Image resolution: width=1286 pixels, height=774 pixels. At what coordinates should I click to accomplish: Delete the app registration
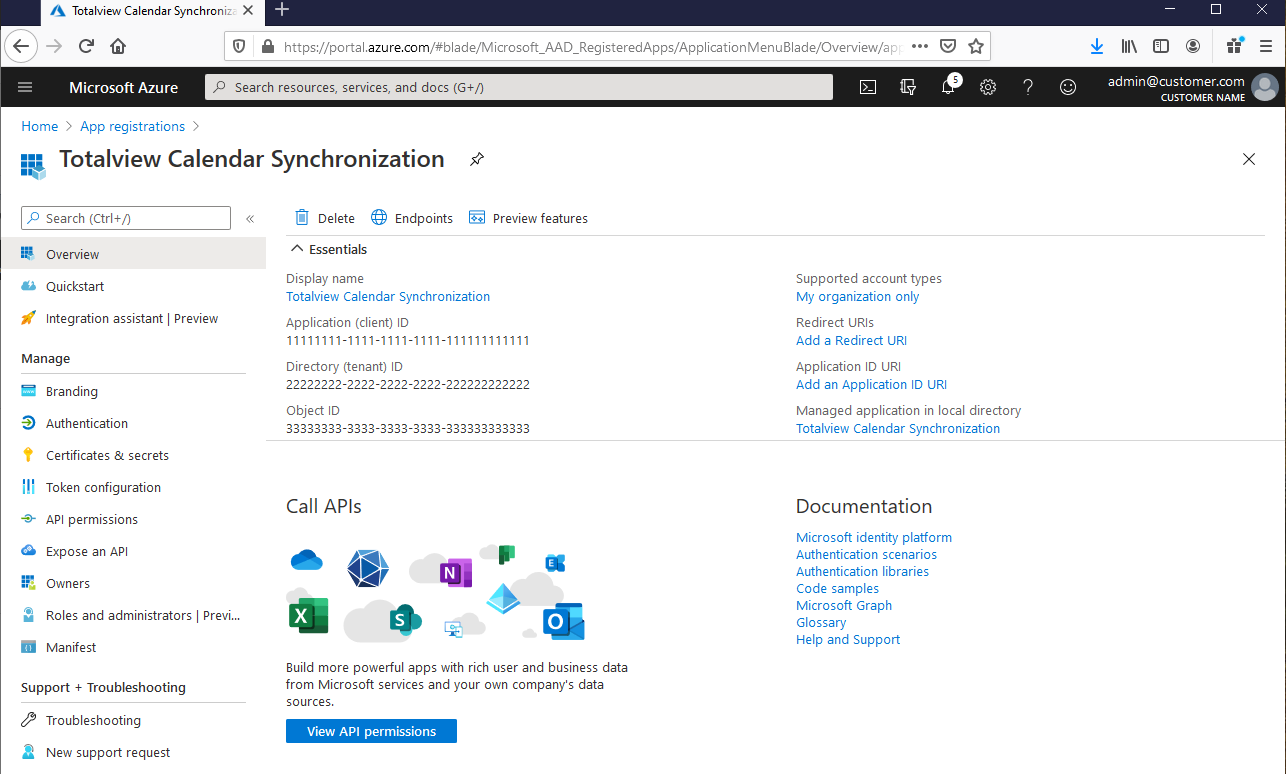click(x=325, y=218)
